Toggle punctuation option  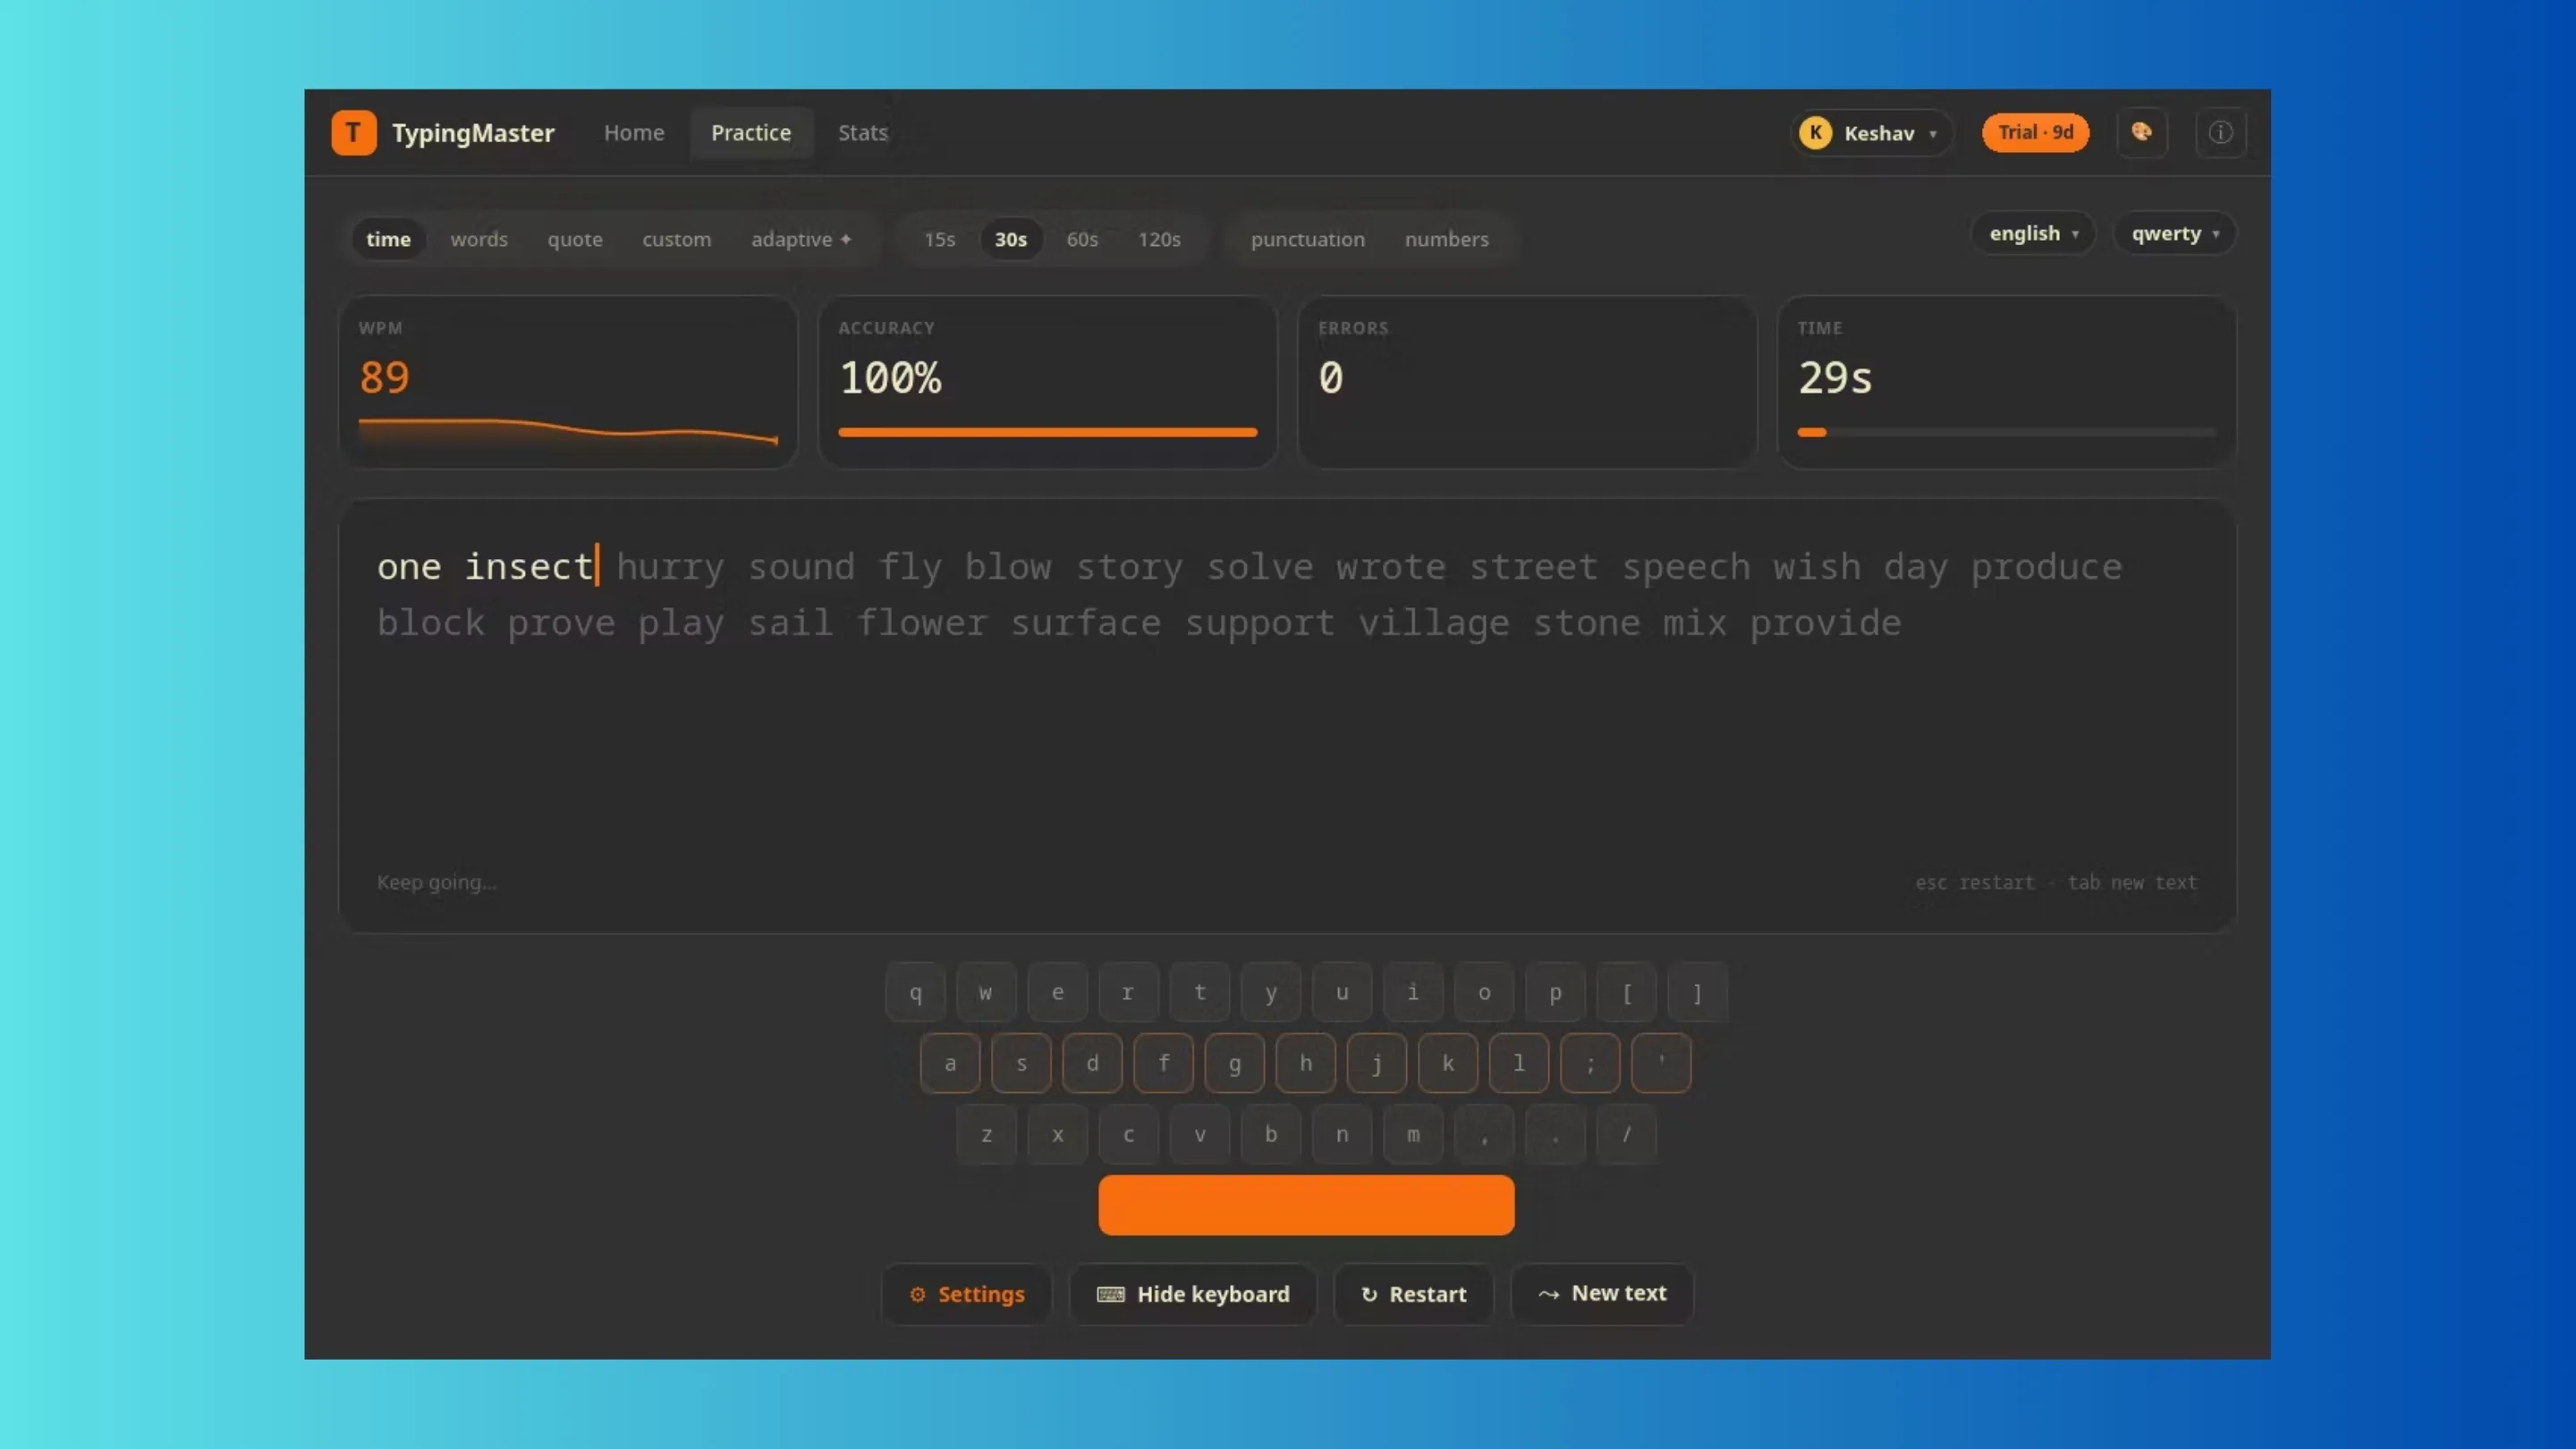point(1307,239)
